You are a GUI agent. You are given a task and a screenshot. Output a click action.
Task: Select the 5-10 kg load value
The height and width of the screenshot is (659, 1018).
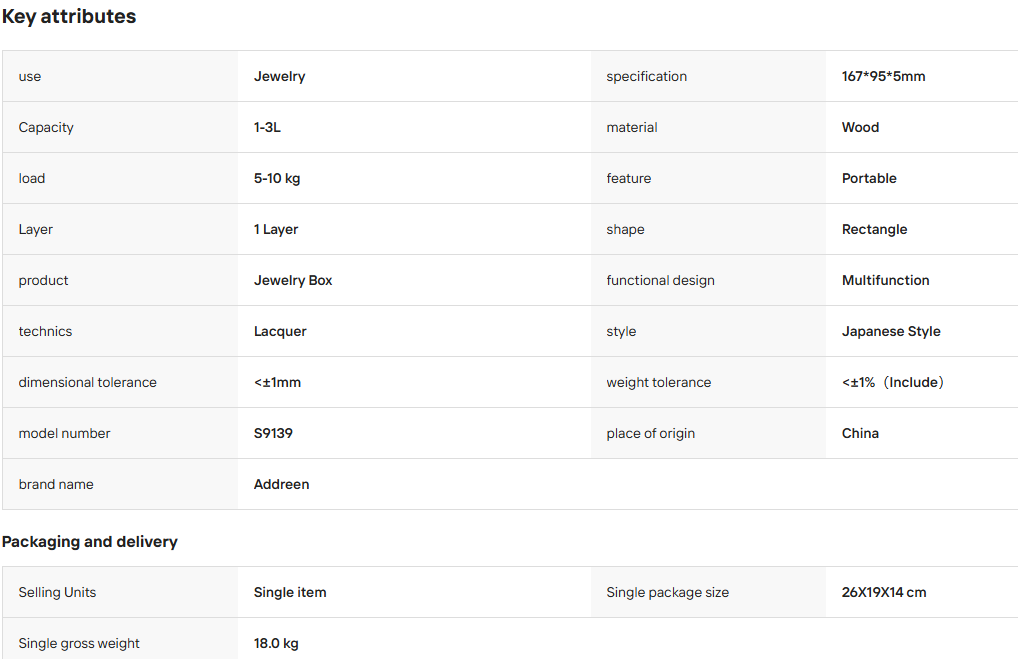pyautogui.click(x=277, y=179)
